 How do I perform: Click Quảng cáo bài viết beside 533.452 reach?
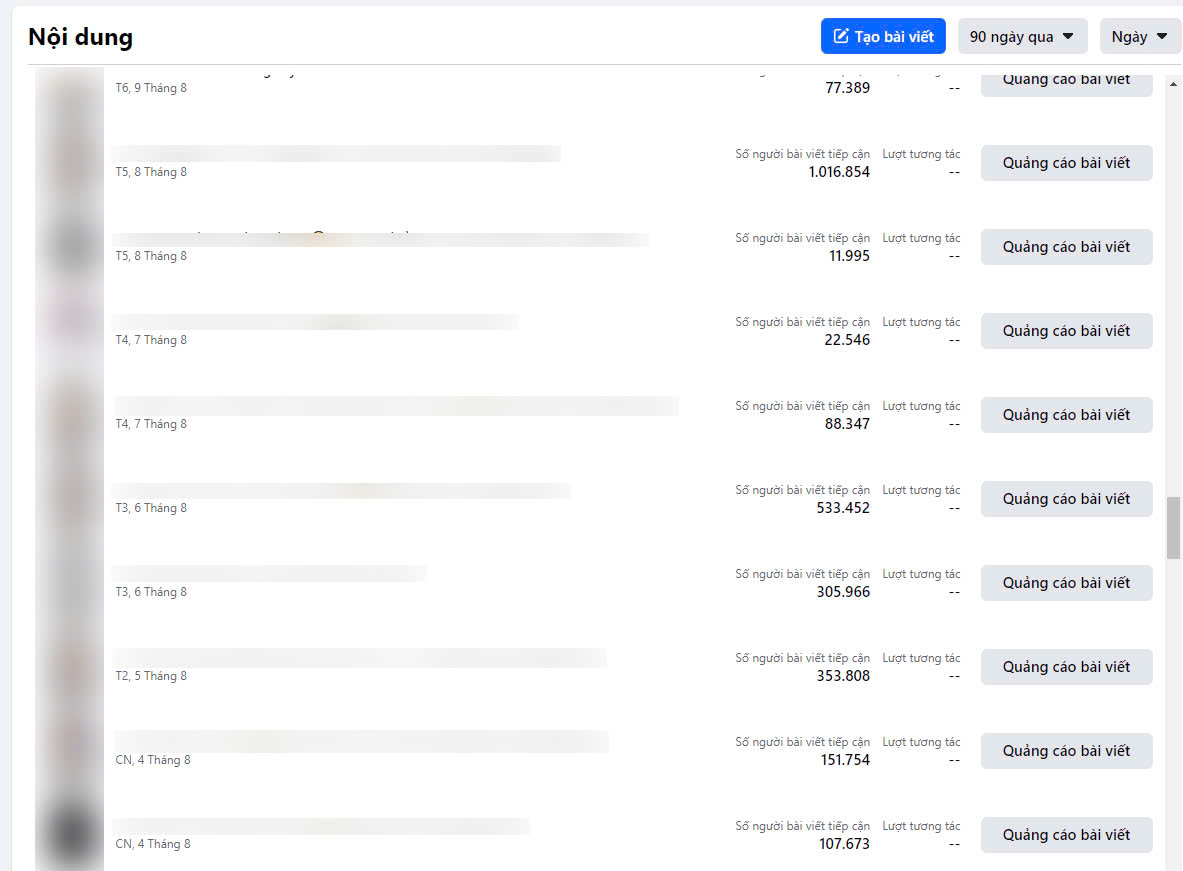click(1066, 499)
